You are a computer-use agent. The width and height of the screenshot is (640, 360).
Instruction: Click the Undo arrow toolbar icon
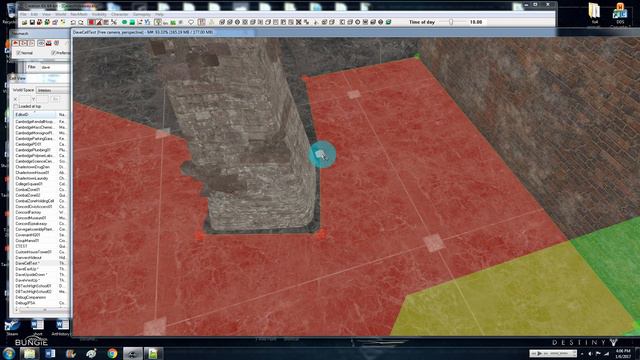click(x=73, y=22)
